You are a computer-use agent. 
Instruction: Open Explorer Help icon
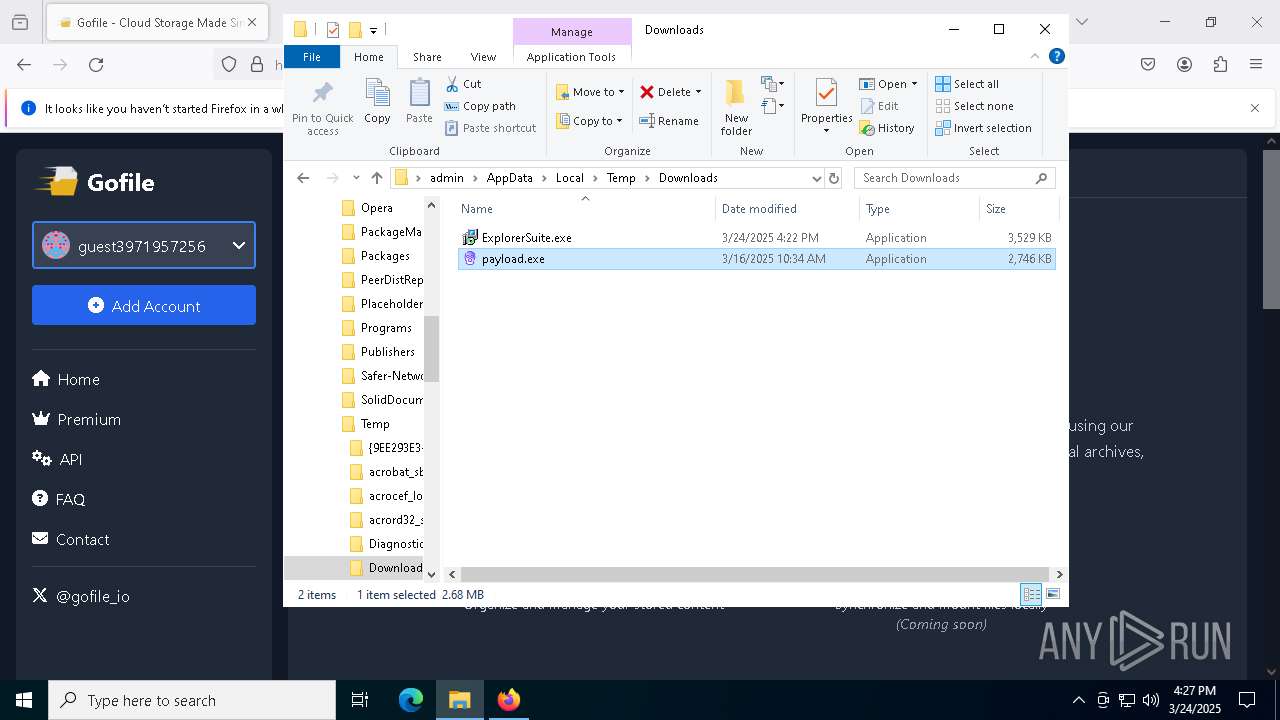click(x=1056, y=57)
